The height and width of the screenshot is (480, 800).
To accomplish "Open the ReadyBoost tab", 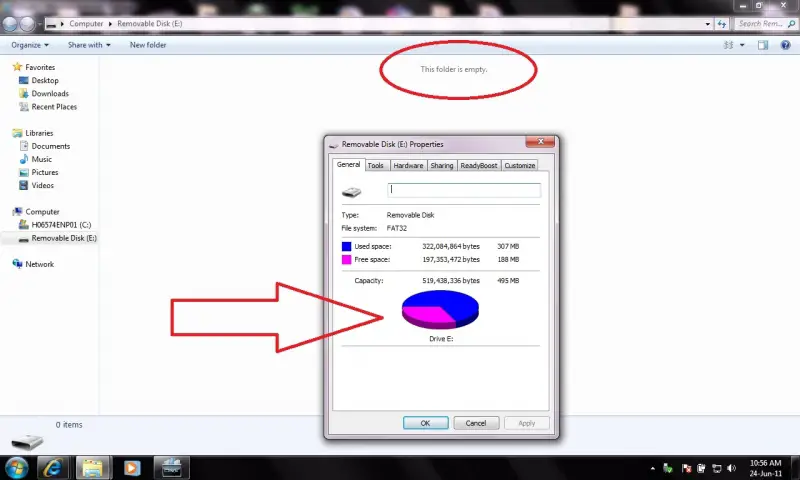I will (x=479, y=165).
